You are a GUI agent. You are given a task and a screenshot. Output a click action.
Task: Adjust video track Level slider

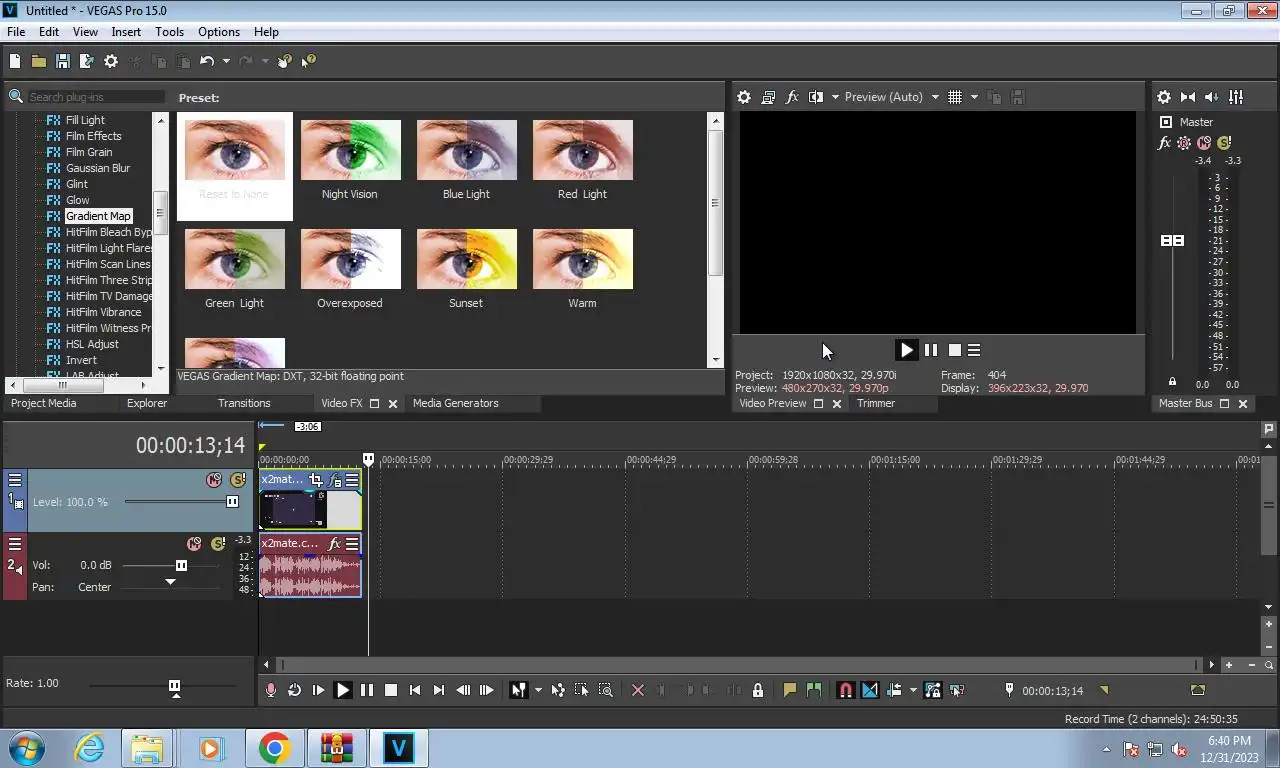232,502
